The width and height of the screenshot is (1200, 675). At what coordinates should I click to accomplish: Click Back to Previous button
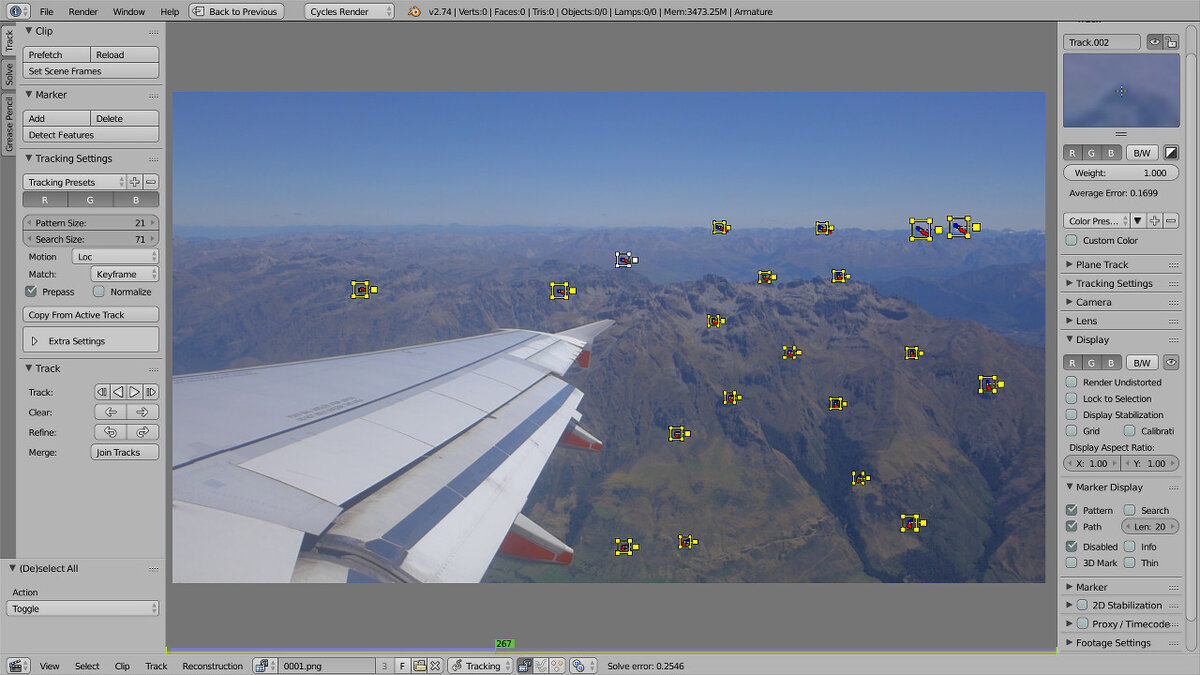236,11
